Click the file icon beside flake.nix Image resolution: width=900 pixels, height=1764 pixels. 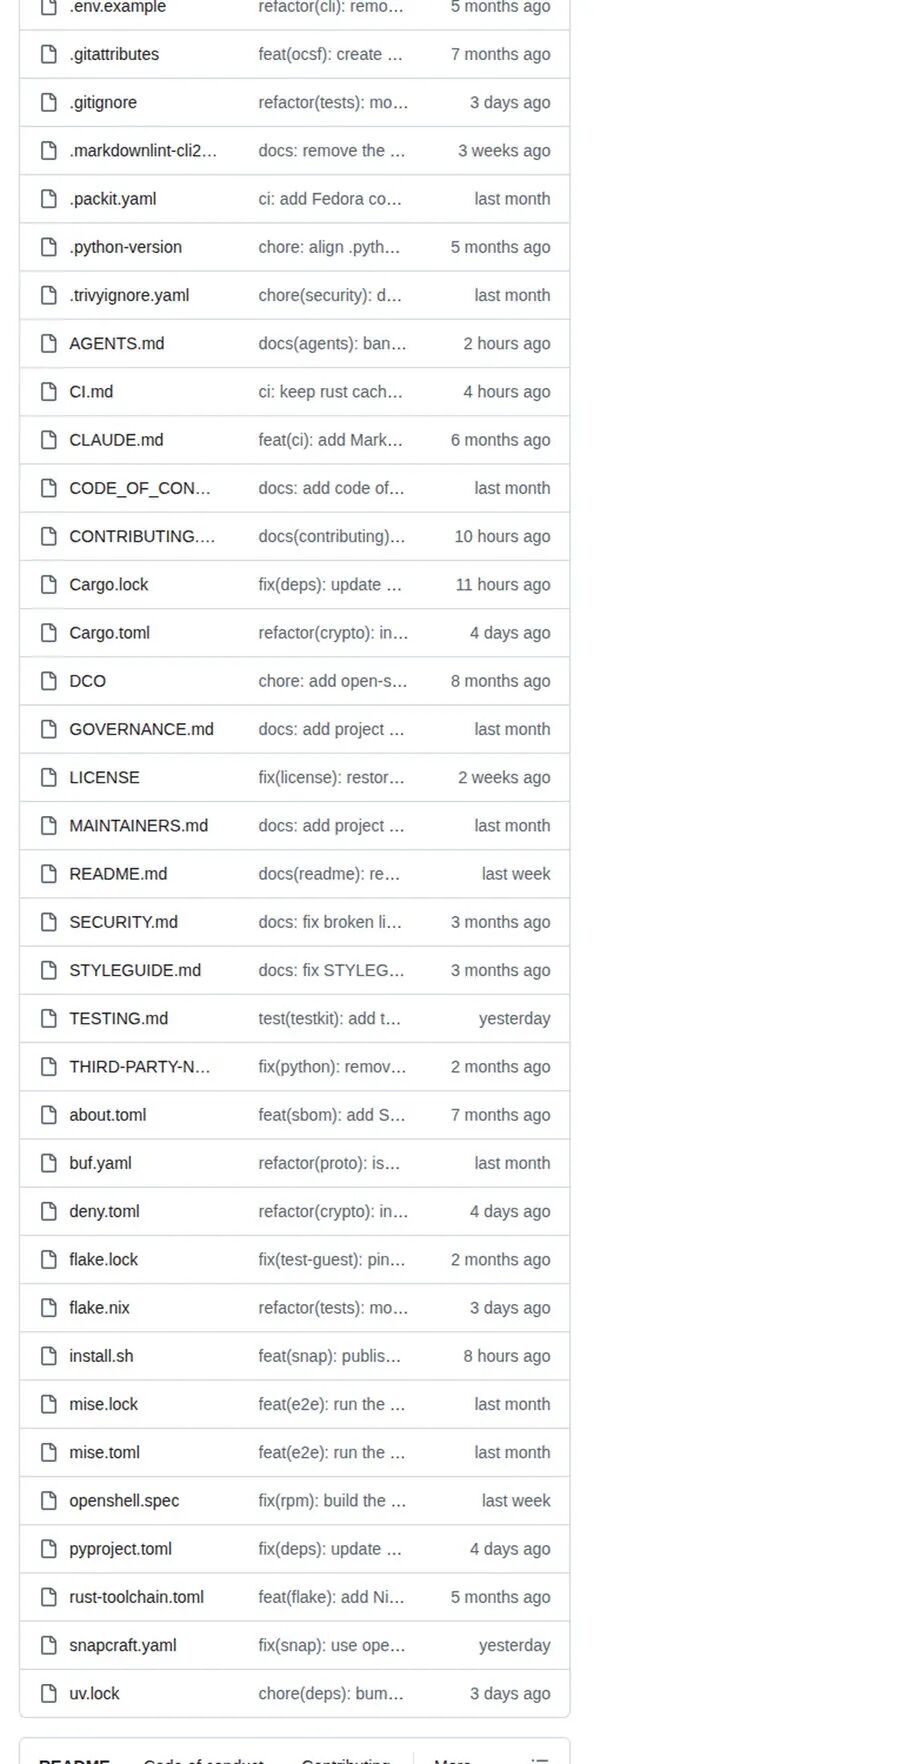48,1308
